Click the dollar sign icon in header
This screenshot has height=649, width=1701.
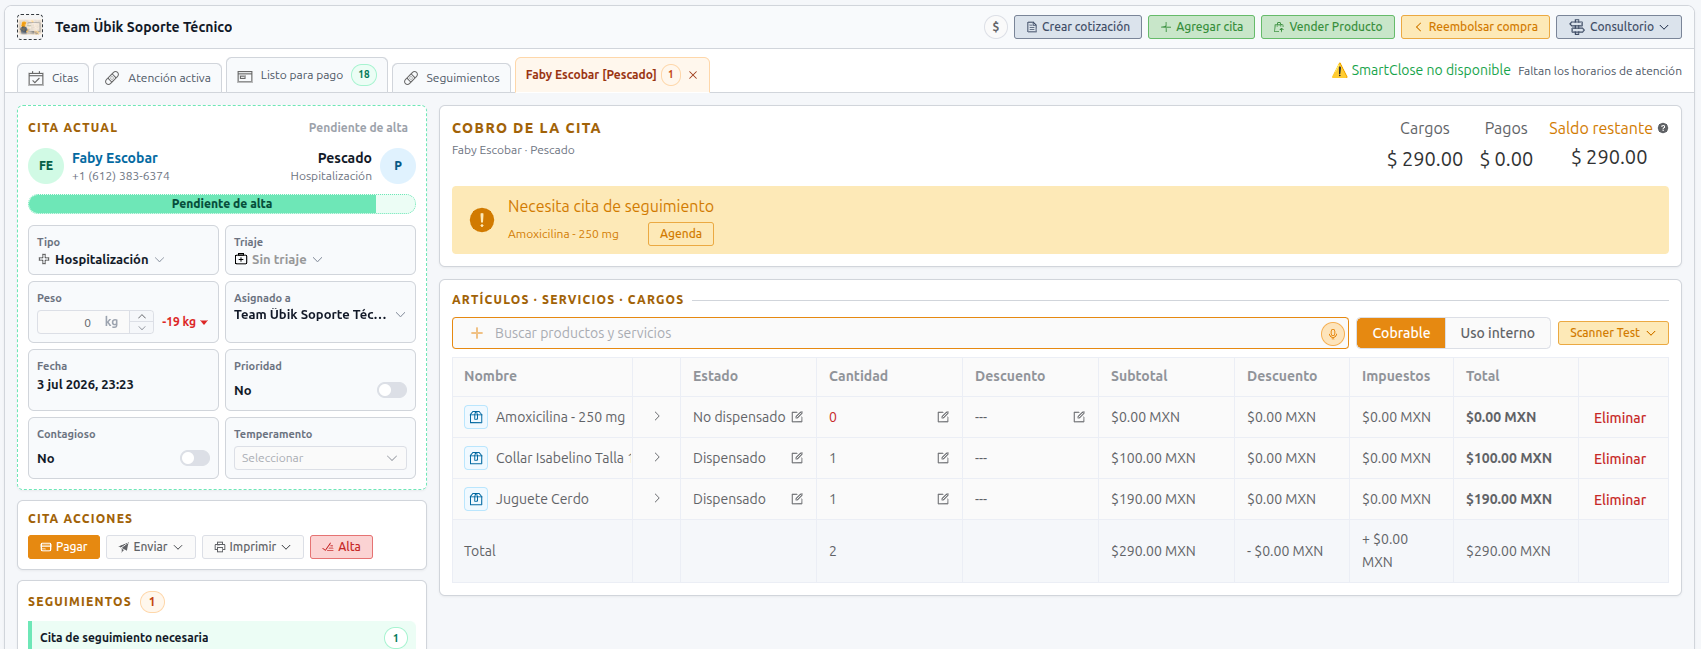(x=995, y=27)
